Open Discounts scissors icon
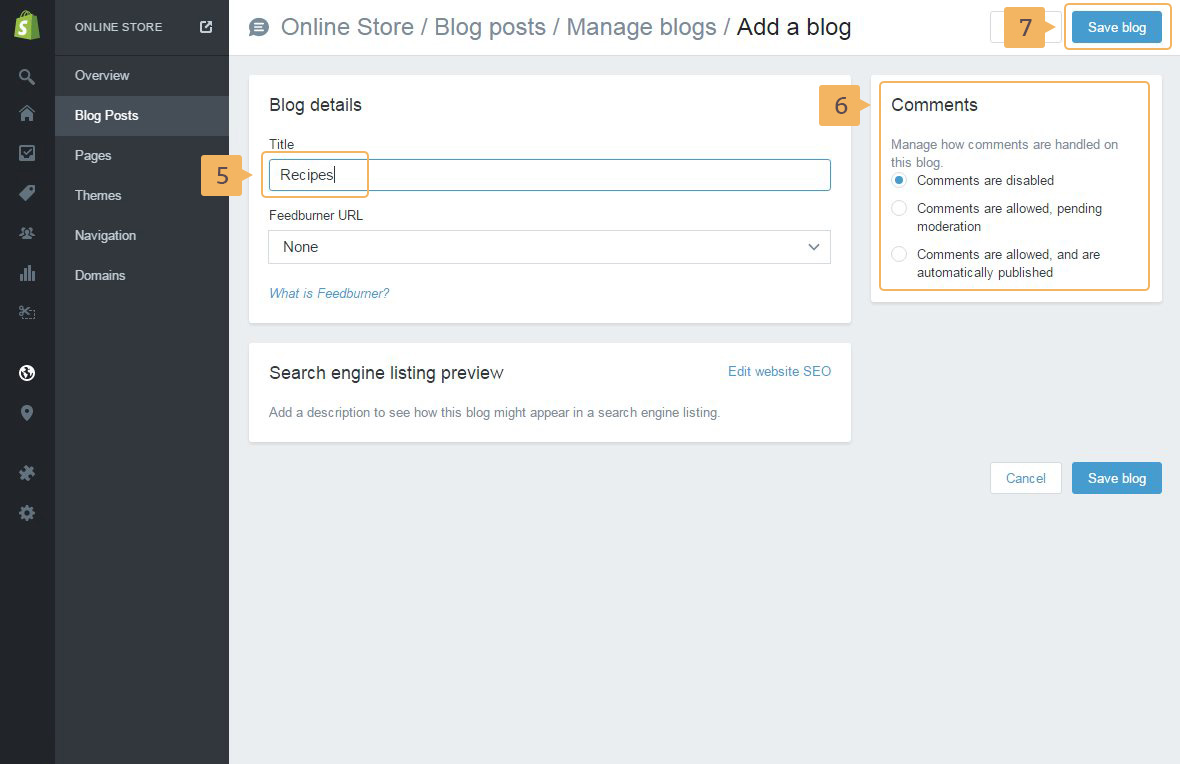The width and height of the screenshot is (1180, 764). click(x=27, y=313)
